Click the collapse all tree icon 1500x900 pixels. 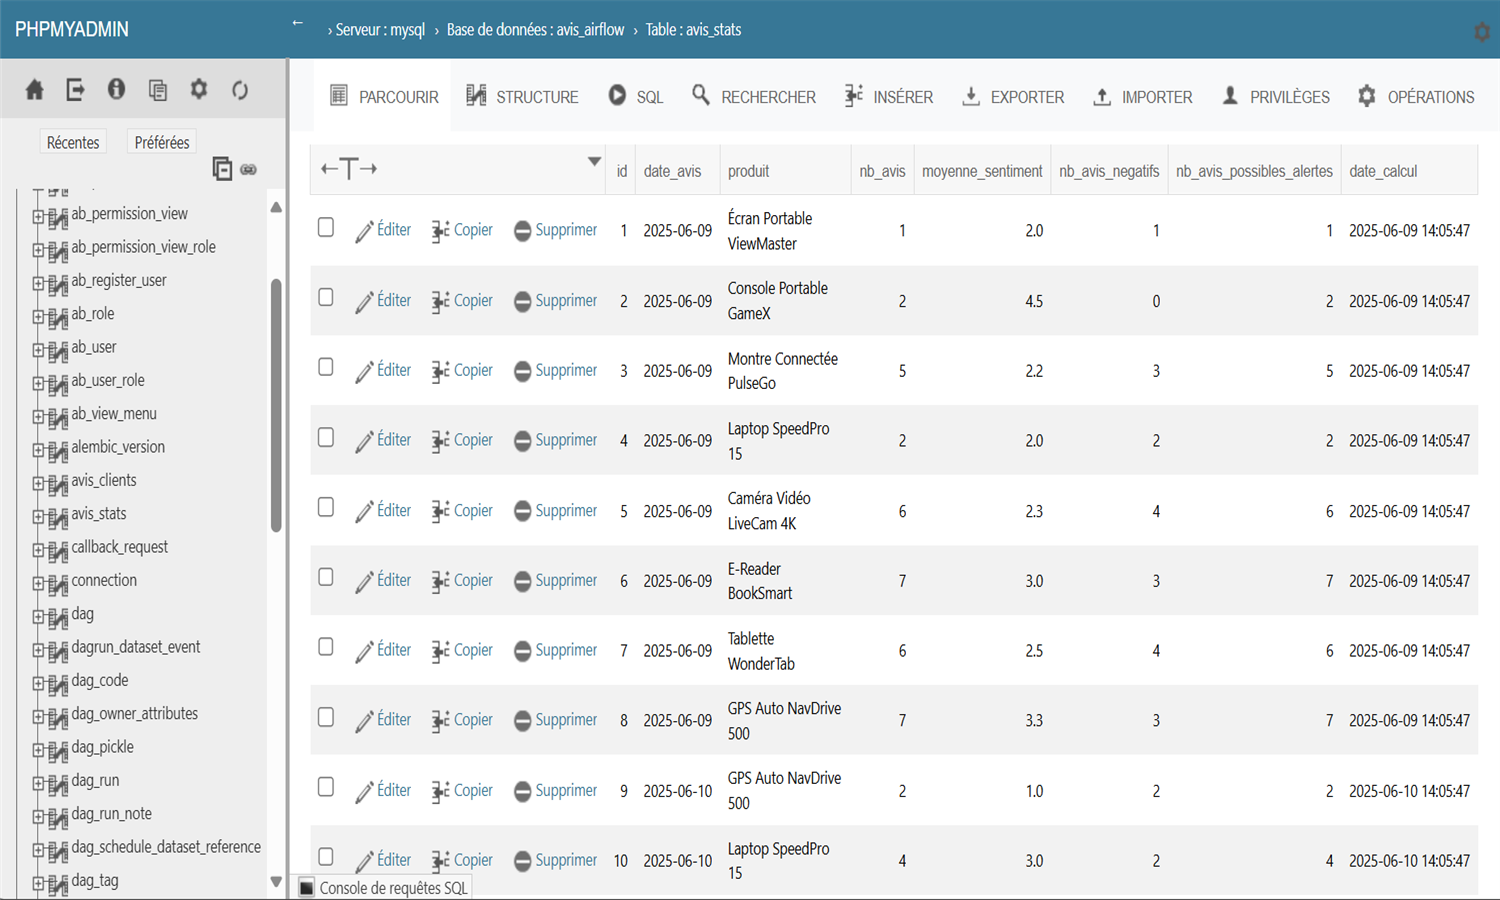[222, 169]
